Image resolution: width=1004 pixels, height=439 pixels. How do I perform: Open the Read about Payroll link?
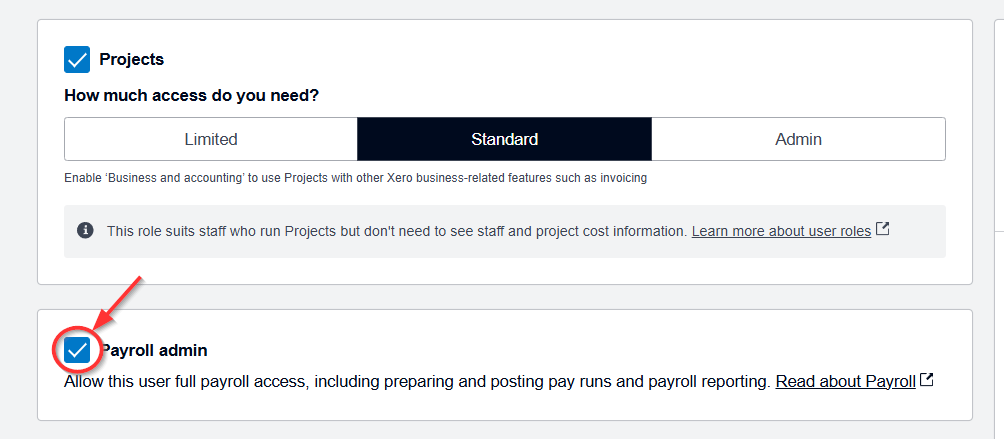pos(845,381)
